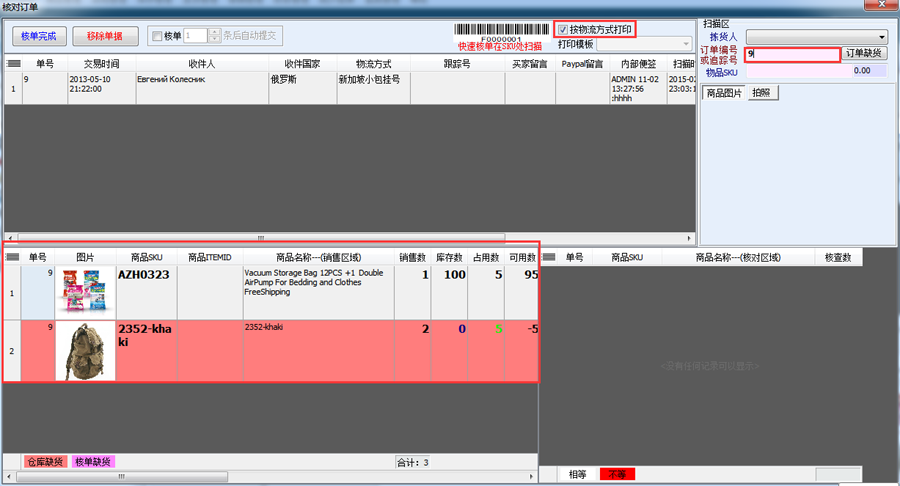Click the verification area grid menu icon
Image resolution: width=900 pixels, height=486 pixels.
[x=549, y=257]
